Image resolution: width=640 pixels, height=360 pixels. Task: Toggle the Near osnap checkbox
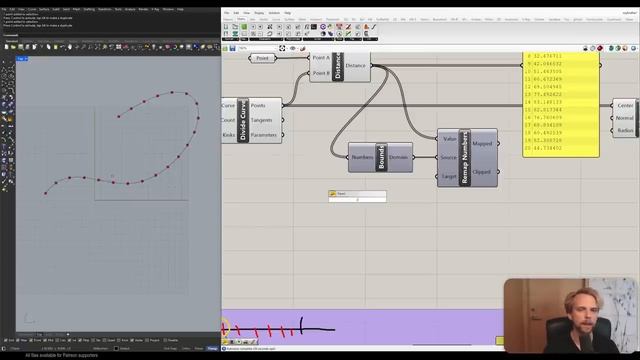pos(18,340)
